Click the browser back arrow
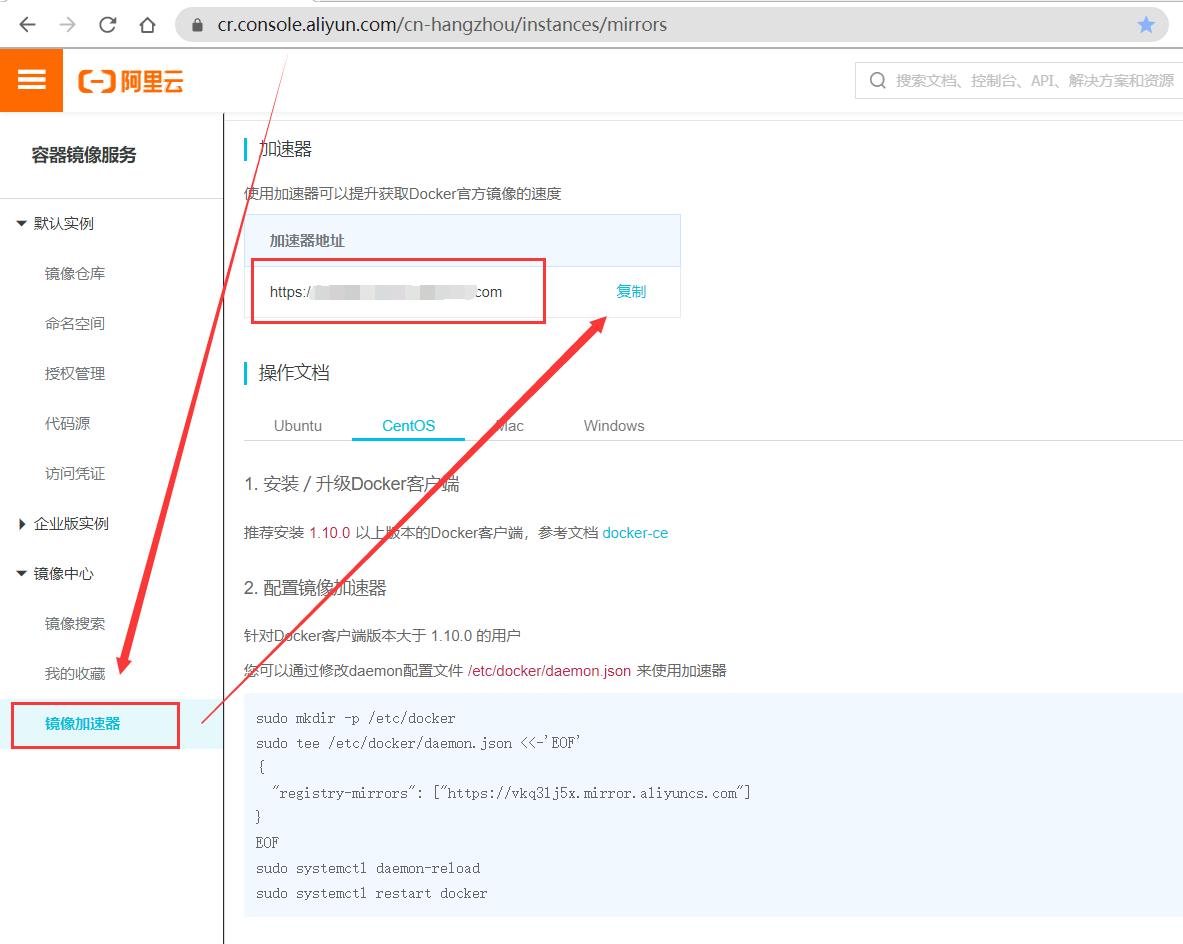Viewport: 1183px width, 944px height. click(27, 25)
